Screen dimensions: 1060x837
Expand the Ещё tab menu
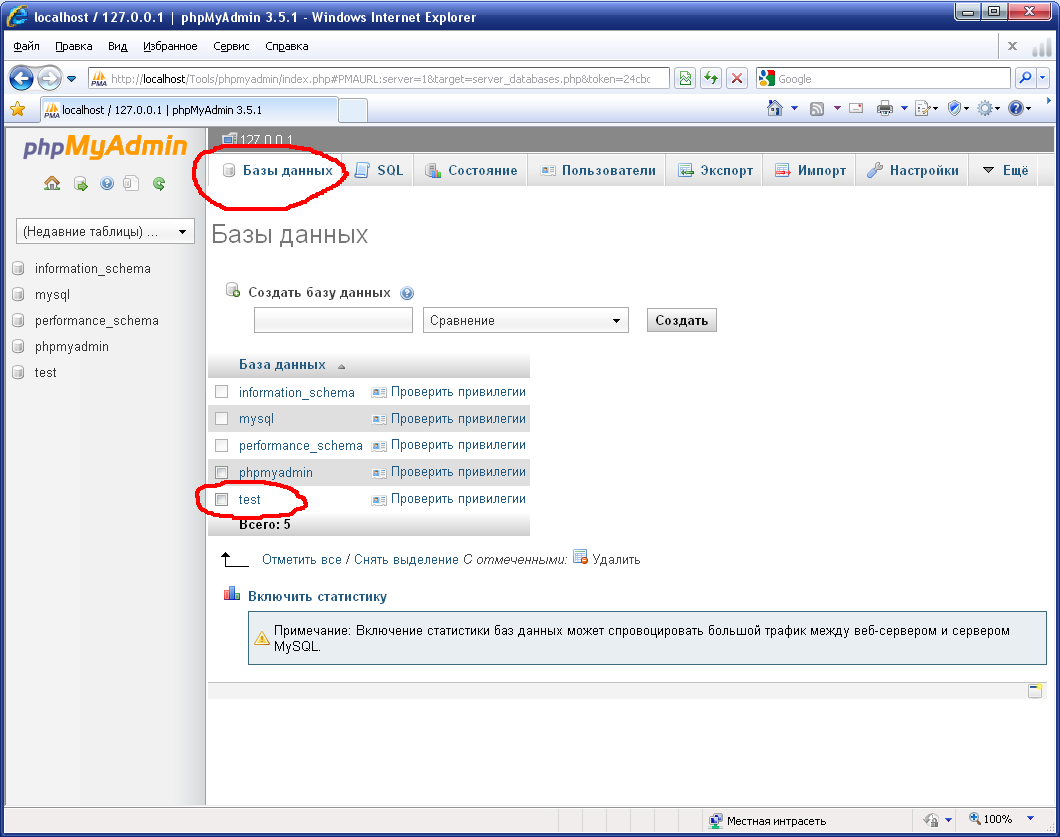click(1005, 170)
